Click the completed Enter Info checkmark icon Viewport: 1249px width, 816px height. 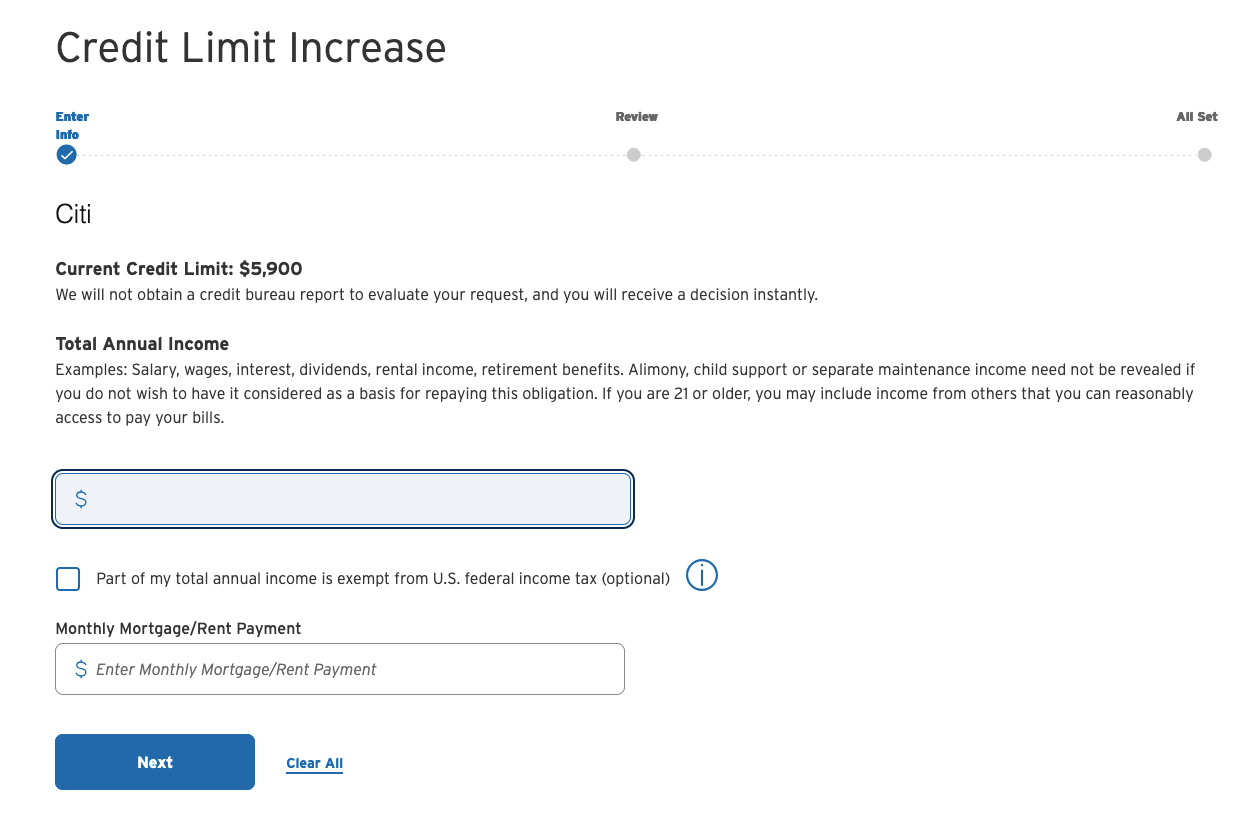66,155
